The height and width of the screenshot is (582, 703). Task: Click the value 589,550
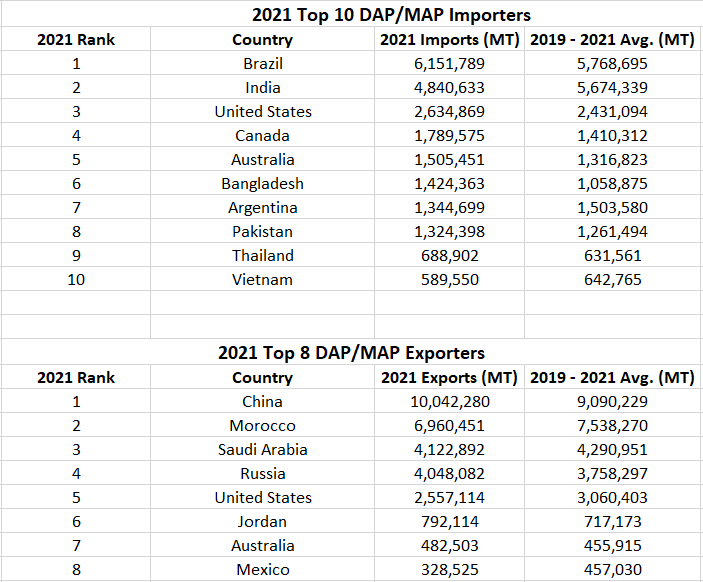click(x=450, y=279)
